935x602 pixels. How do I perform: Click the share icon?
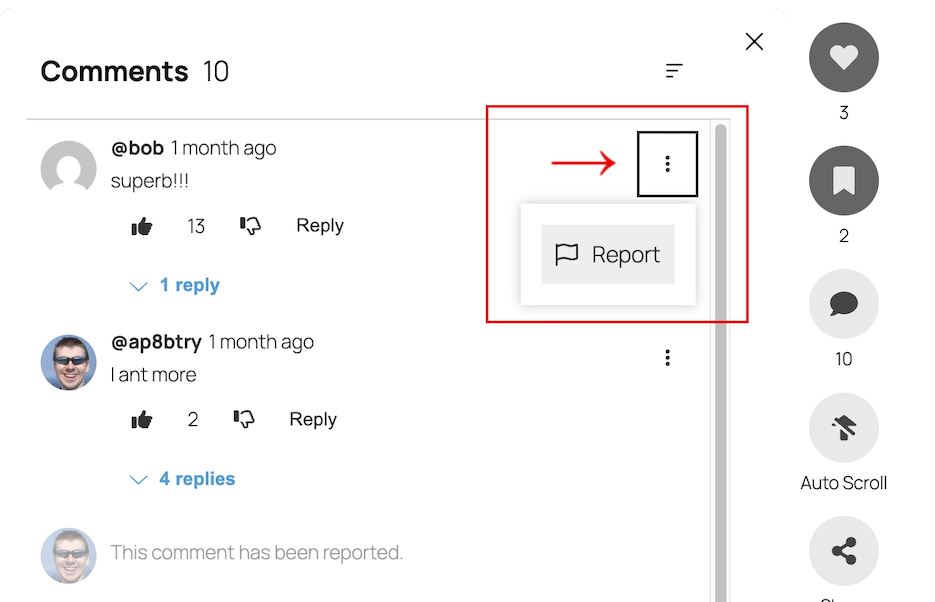pos(843,551)
